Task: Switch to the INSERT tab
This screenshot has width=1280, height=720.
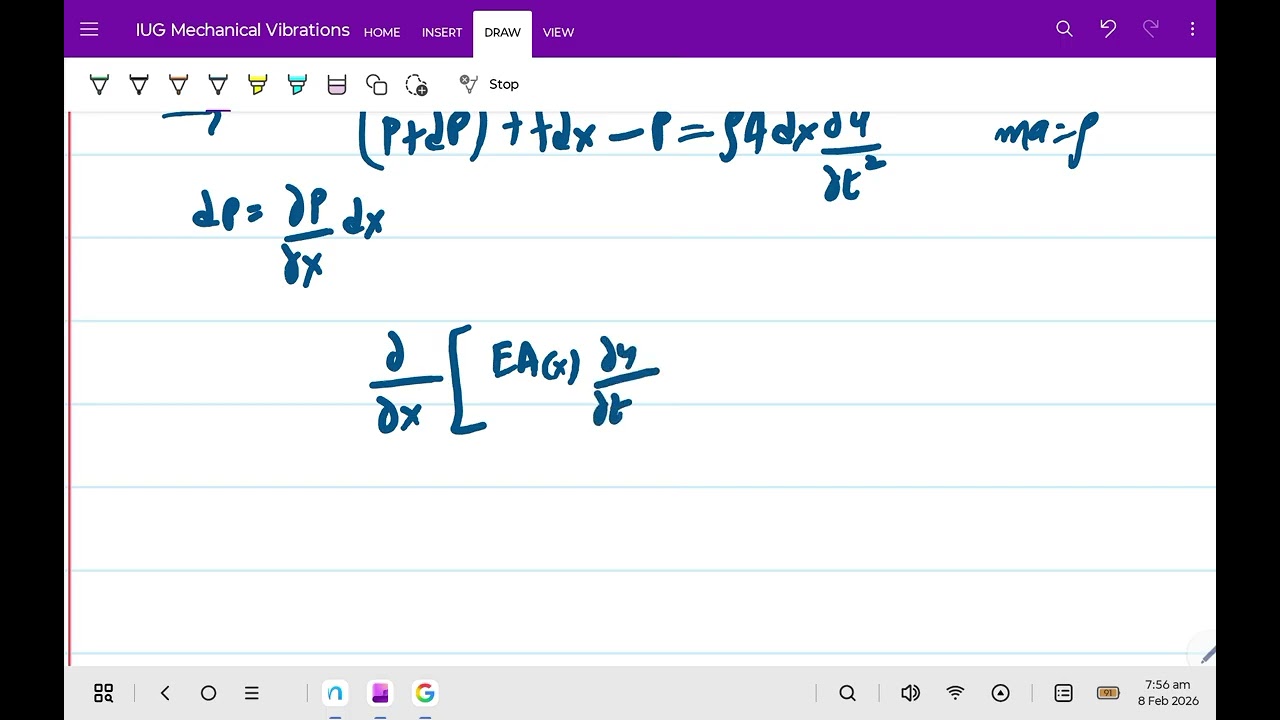Action: (x=442, y=32)
